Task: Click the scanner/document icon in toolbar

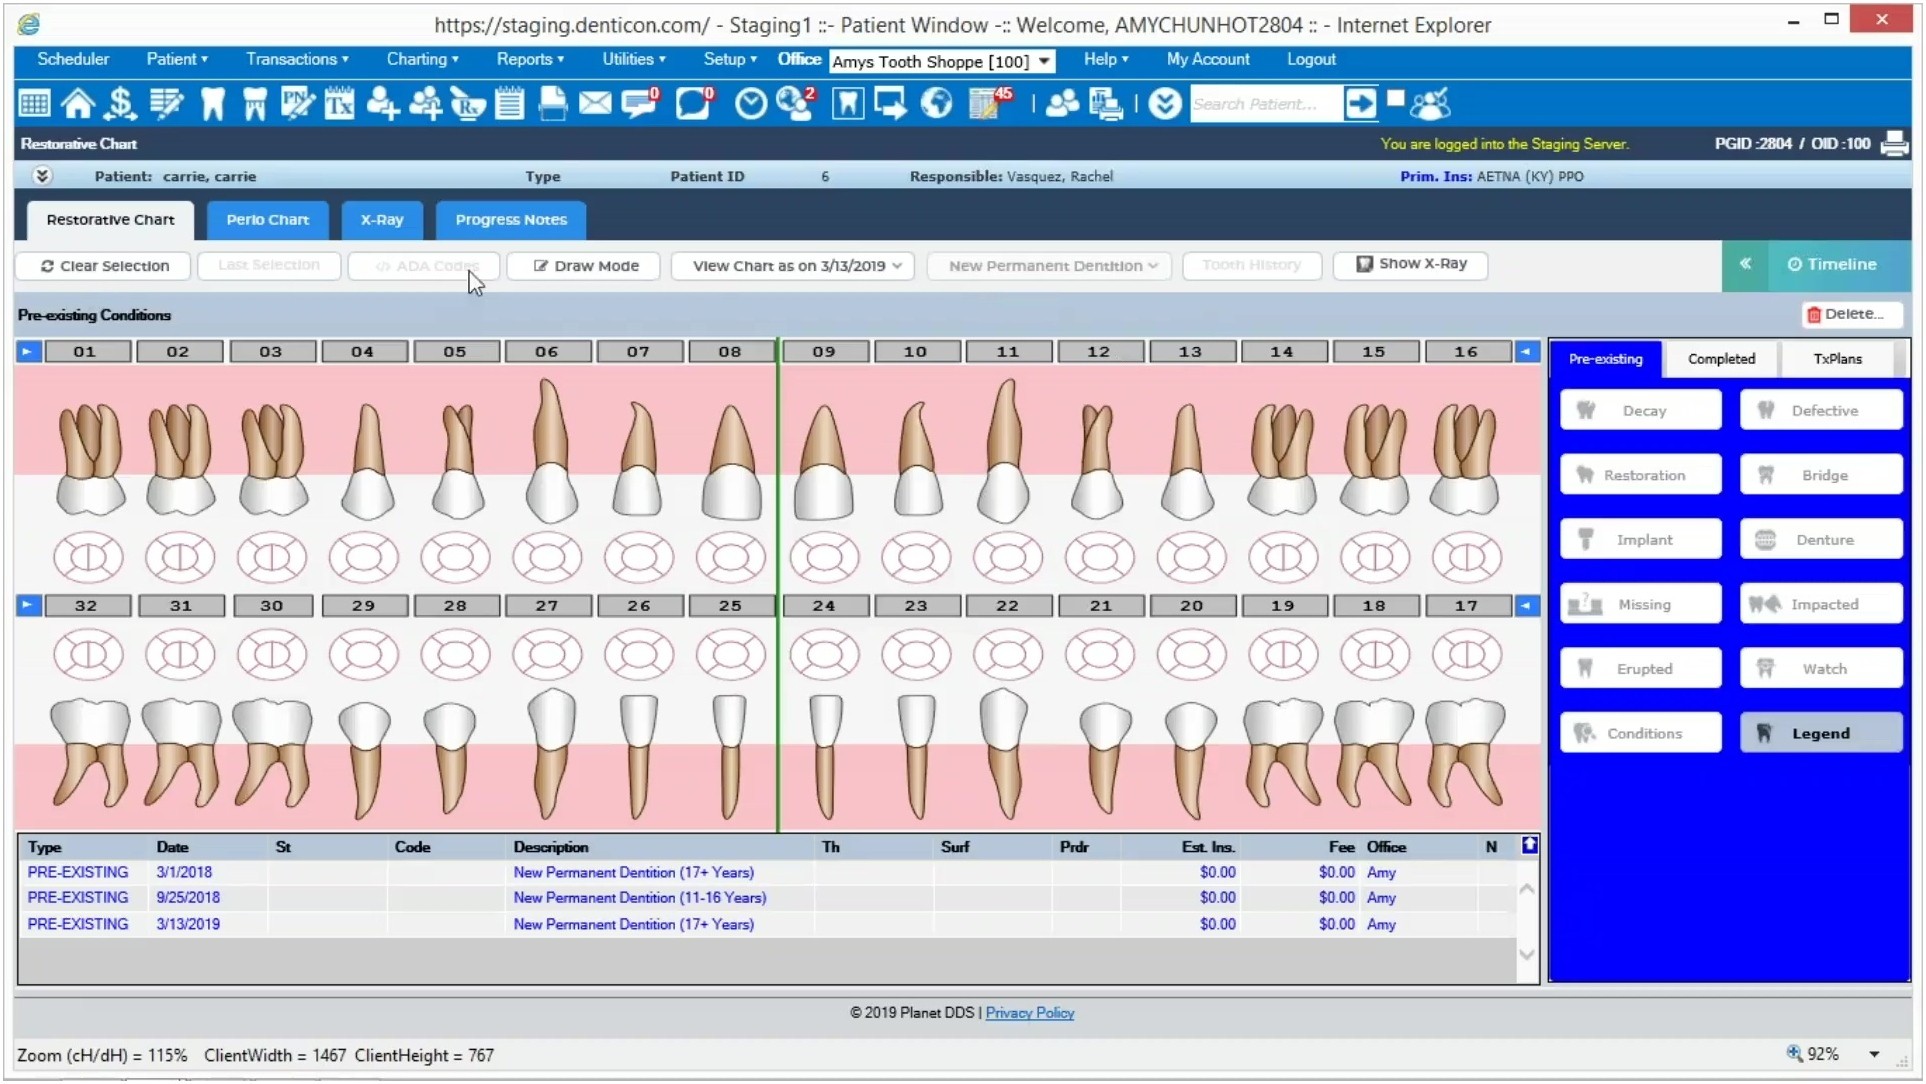Action: [552, 103]
